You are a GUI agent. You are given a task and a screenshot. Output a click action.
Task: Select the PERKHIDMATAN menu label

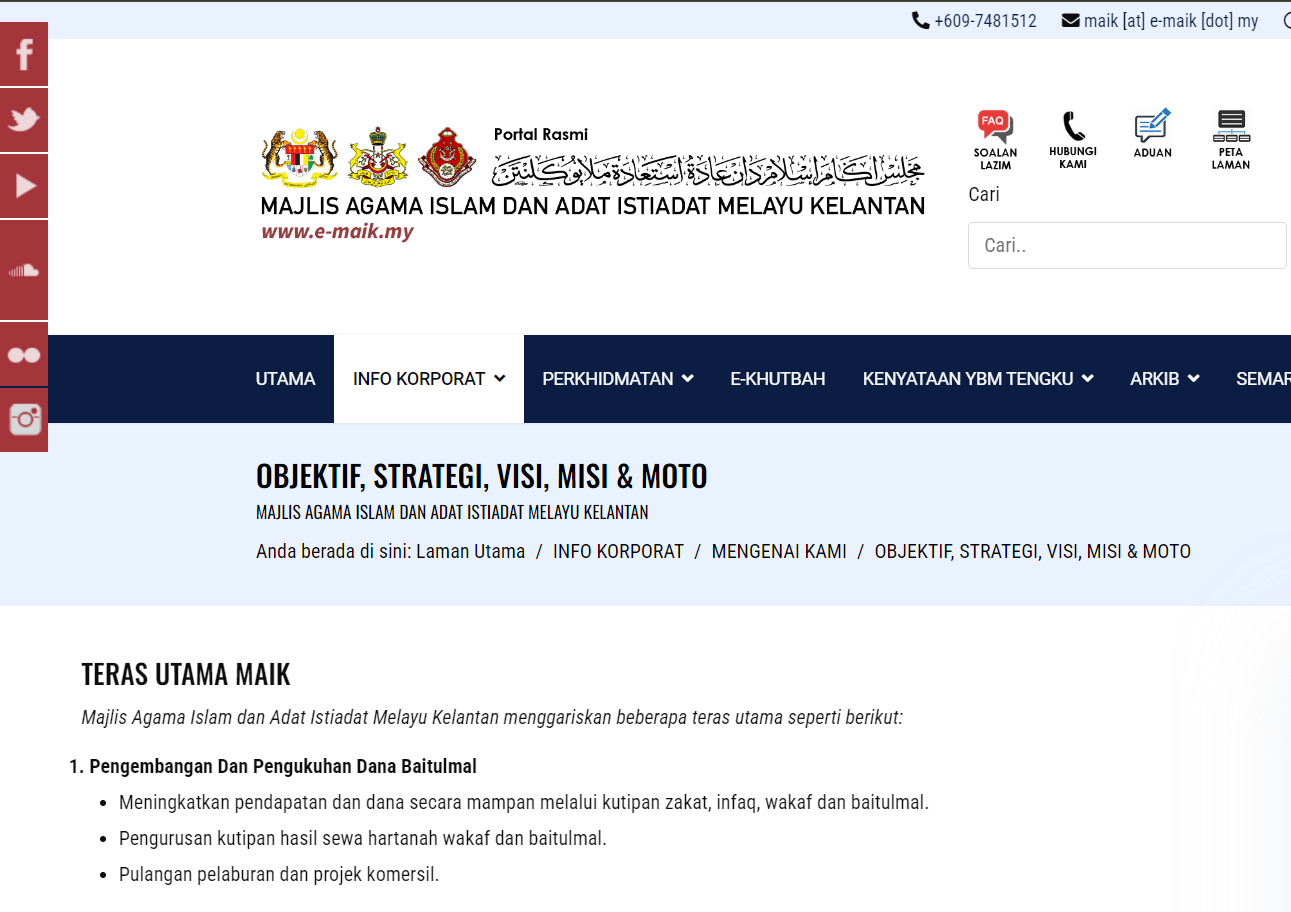608,379
